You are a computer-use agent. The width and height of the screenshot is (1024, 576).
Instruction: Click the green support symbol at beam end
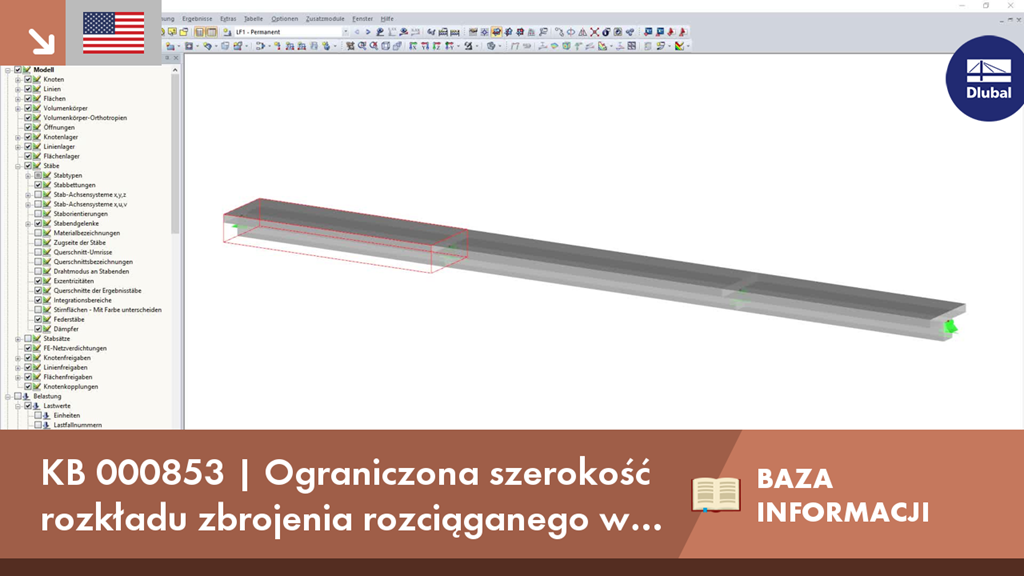point(950,327)
